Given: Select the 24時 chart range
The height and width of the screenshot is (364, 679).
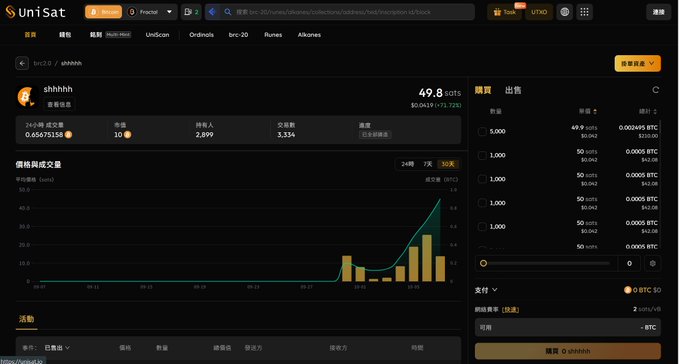Looking at the screenshot, I should coord(407,164).
